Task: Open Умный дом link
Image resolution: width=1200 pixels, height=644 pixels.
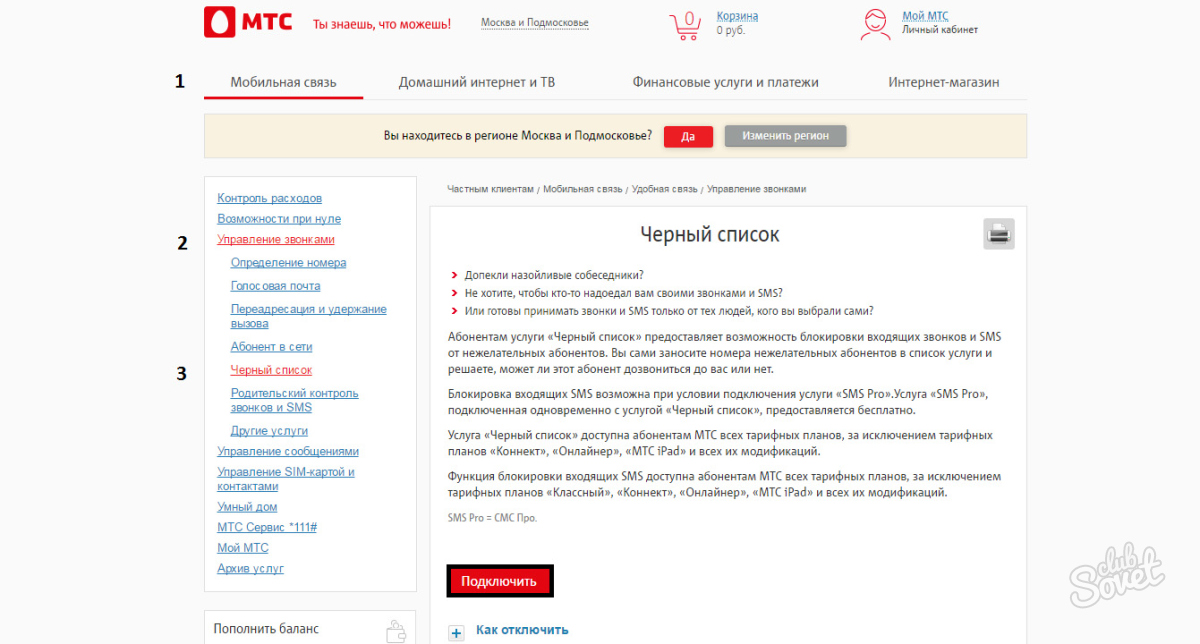Action: 247,507
